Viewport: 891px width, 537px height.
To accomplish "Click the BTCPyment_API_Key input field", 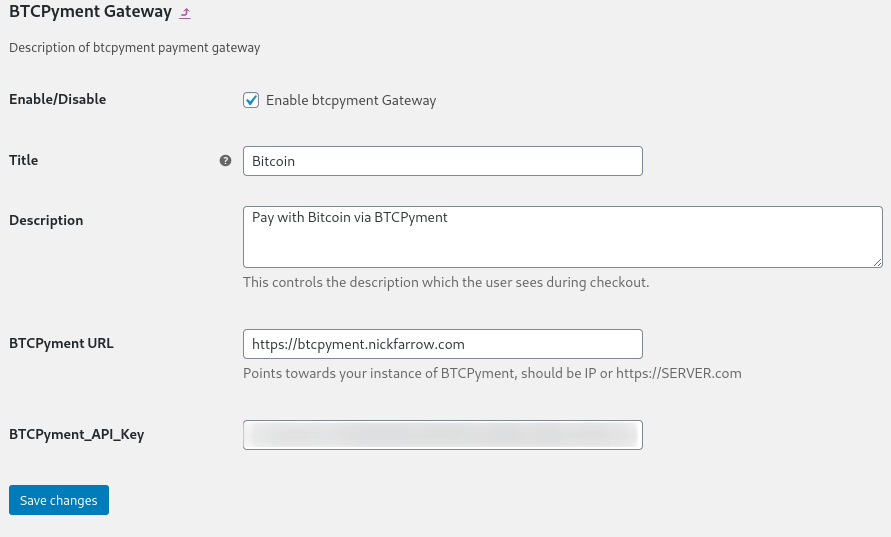I will point(443,435).
